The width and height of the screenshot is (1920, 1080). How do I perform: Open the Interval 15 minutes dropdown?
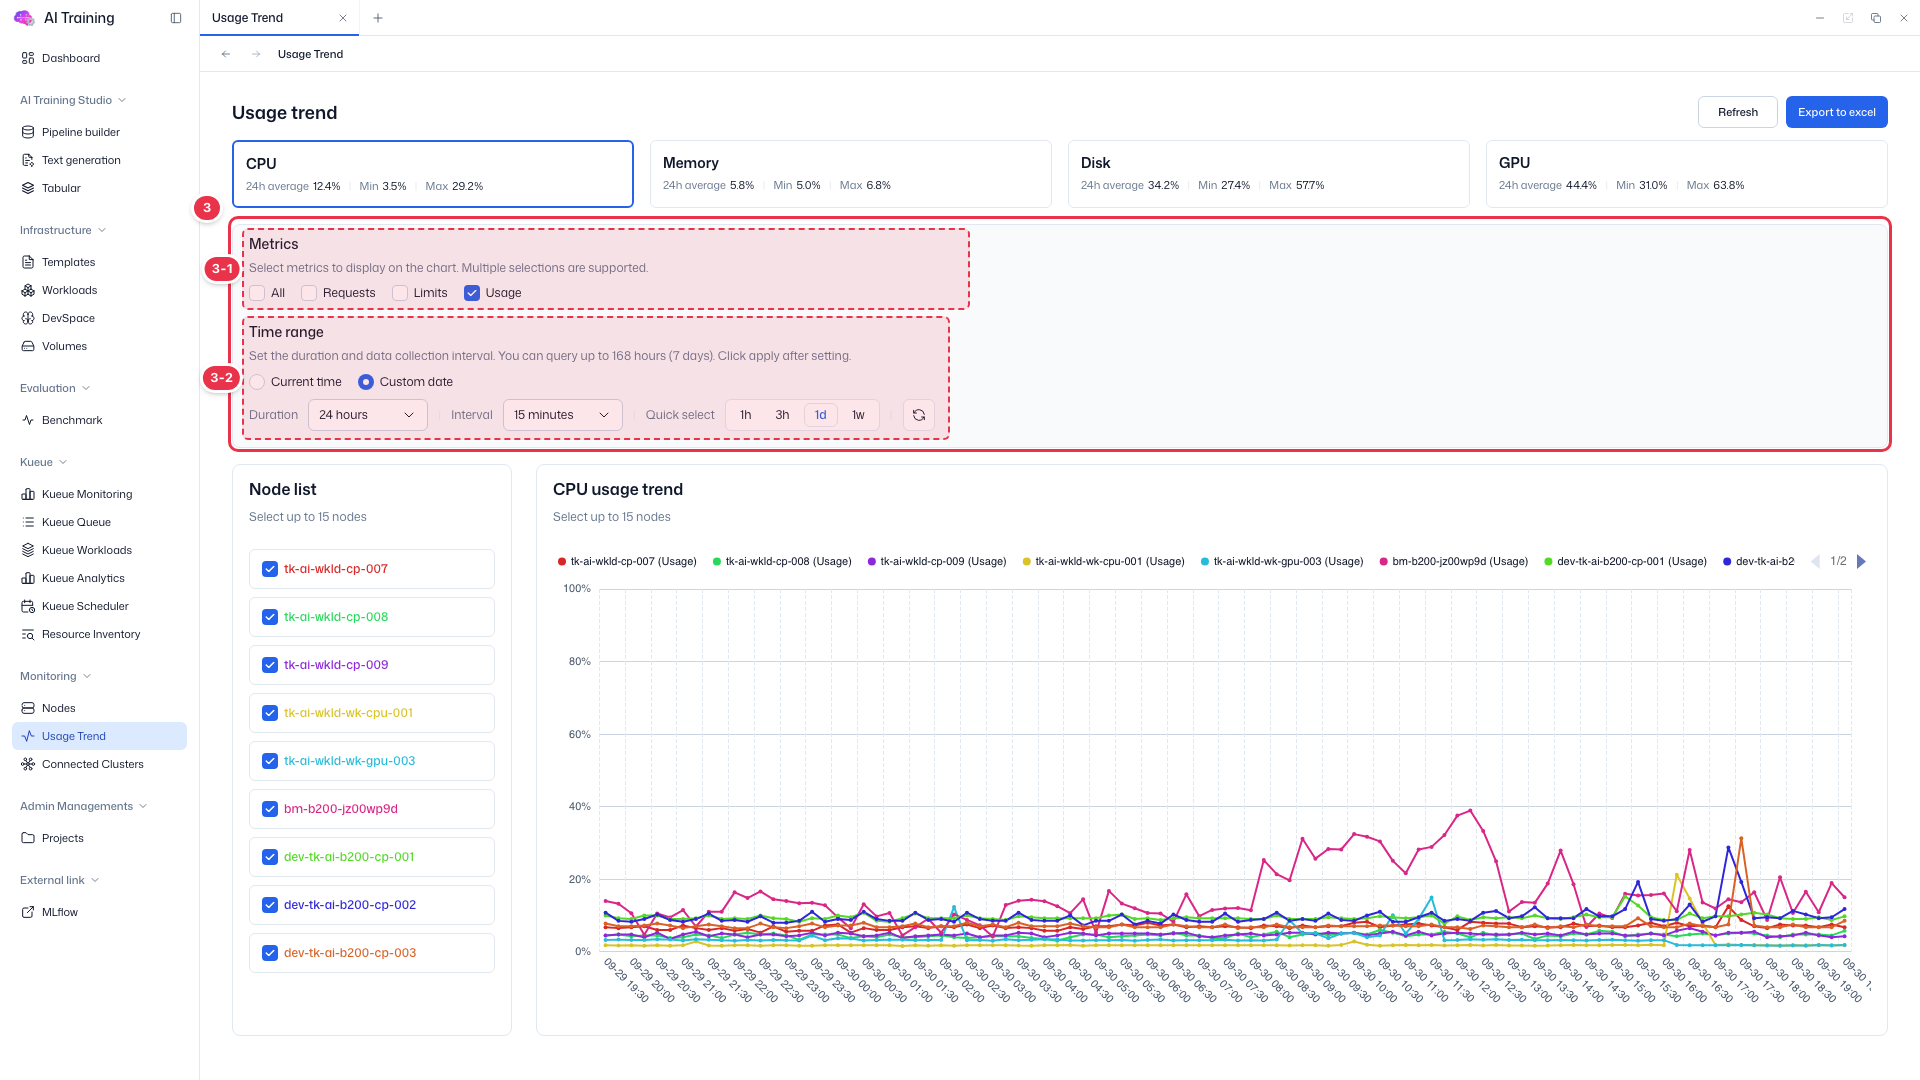click(x=562, y=415)
